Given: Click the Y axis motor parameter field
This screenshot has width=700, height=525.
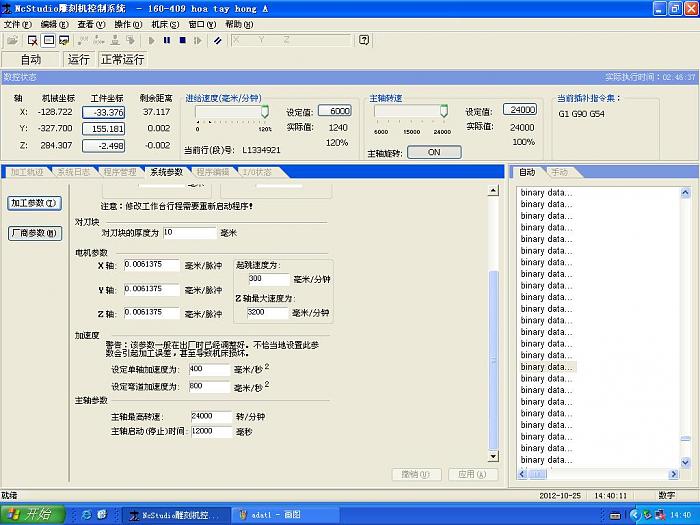Looking at the screenshot, I should coord(152,289).
